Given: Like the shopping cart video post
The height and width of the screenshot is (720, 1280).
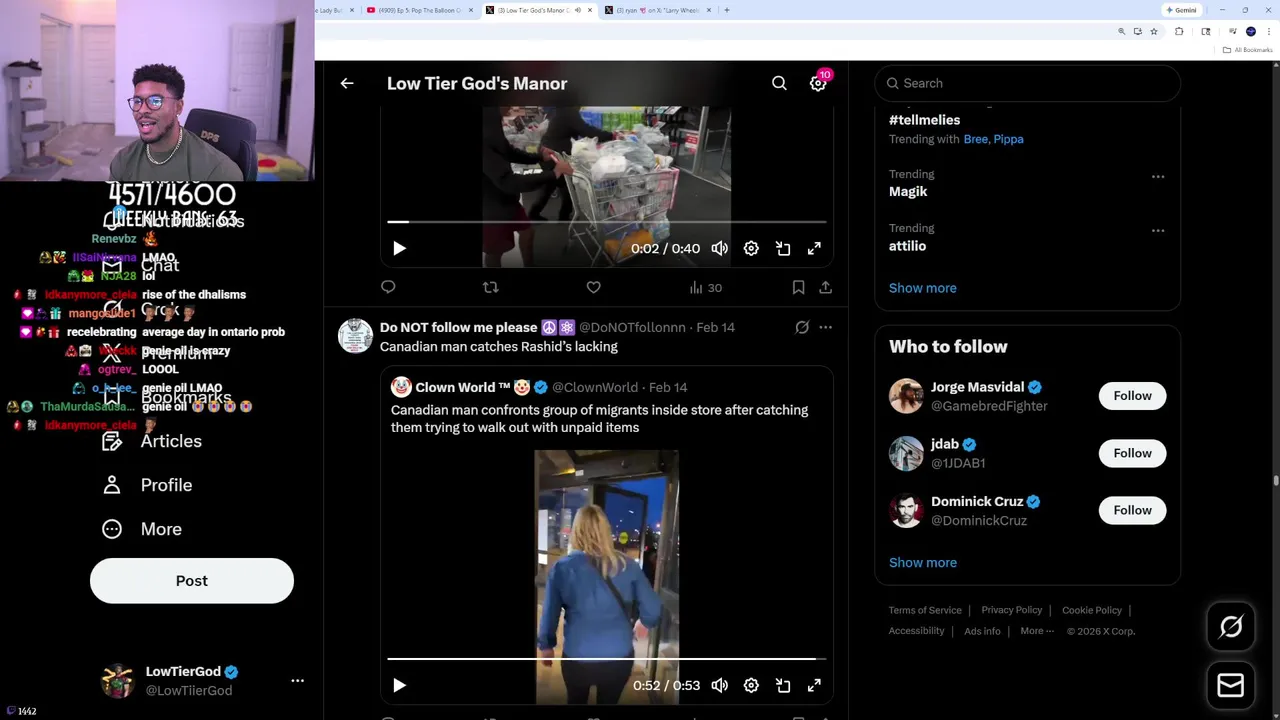Looking at the screenshot, I should coord(593,287).
